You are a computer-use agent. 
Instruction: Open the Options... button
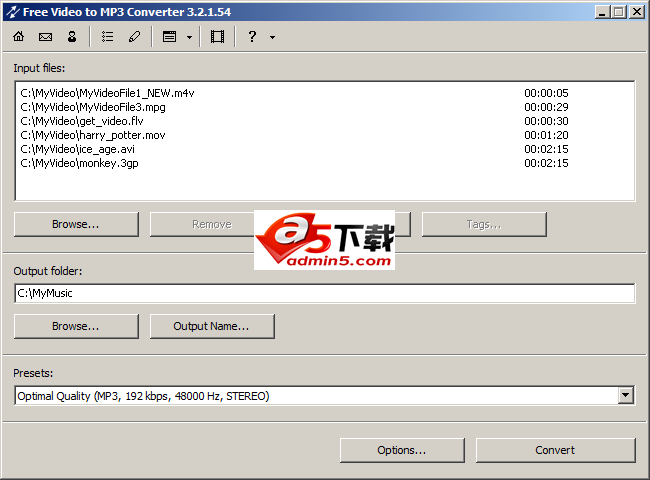[x=402, y=450]
